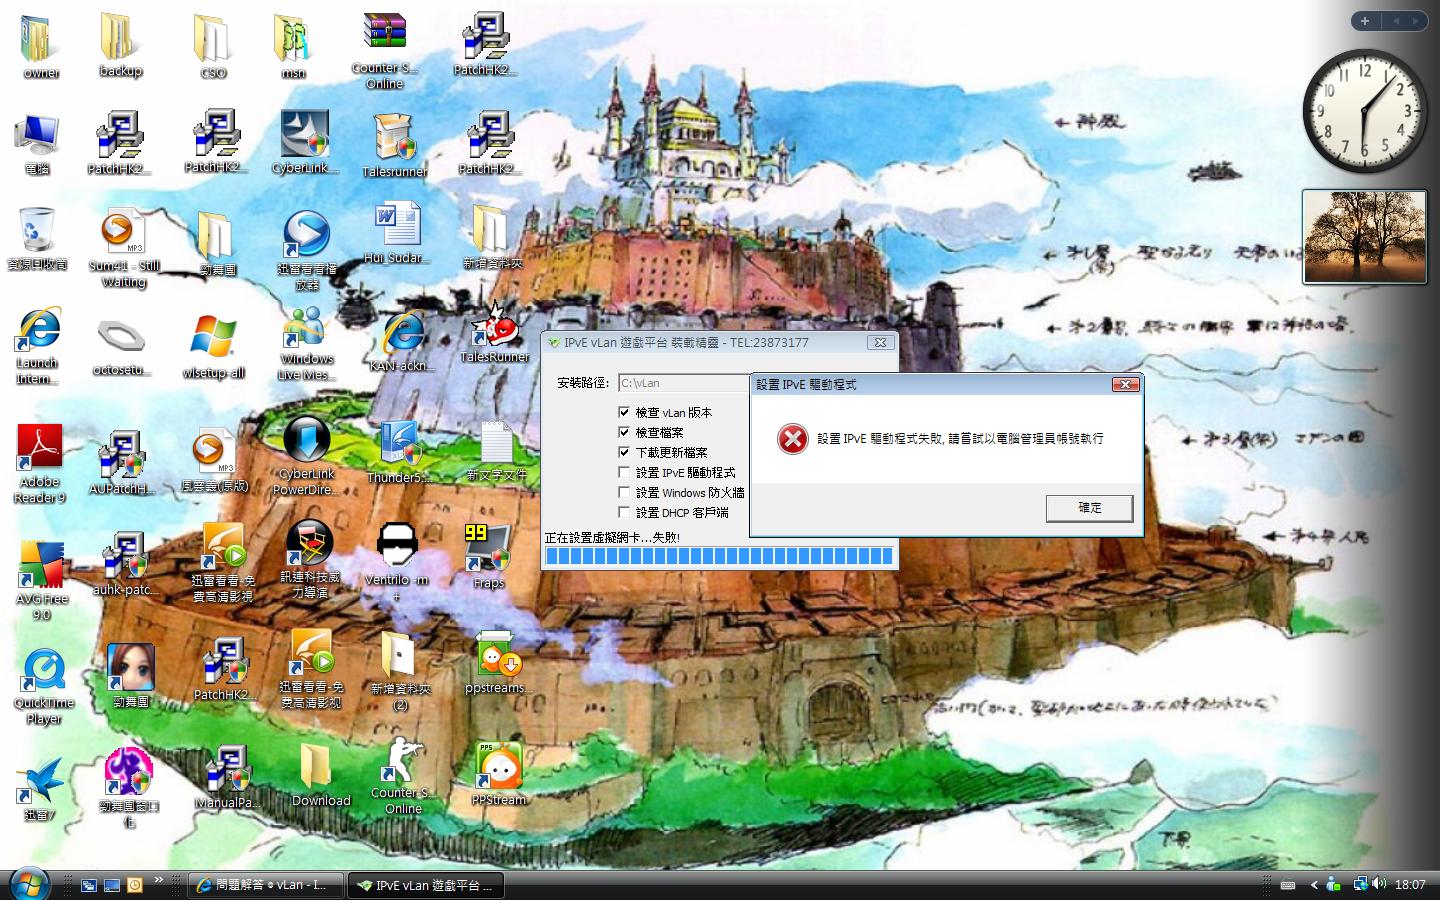This screenshot has width=1440, height=900.
Task: Select the Sum41 - Still Waiting MP3 file
Action: pyautogui.click(x=124, y=247)
